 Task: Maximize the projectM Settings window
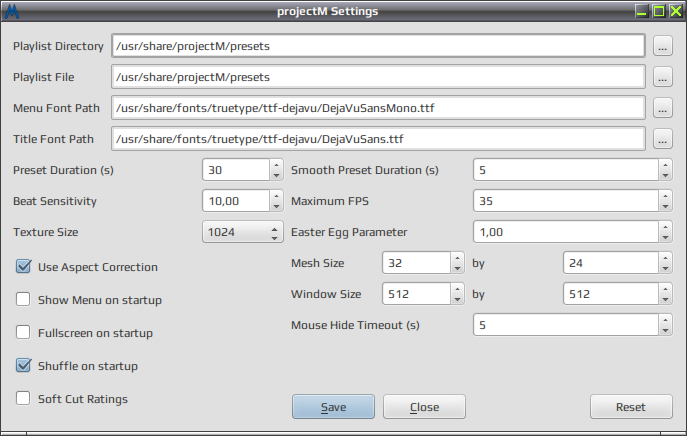pyautogui.click(x=659, y=11)
